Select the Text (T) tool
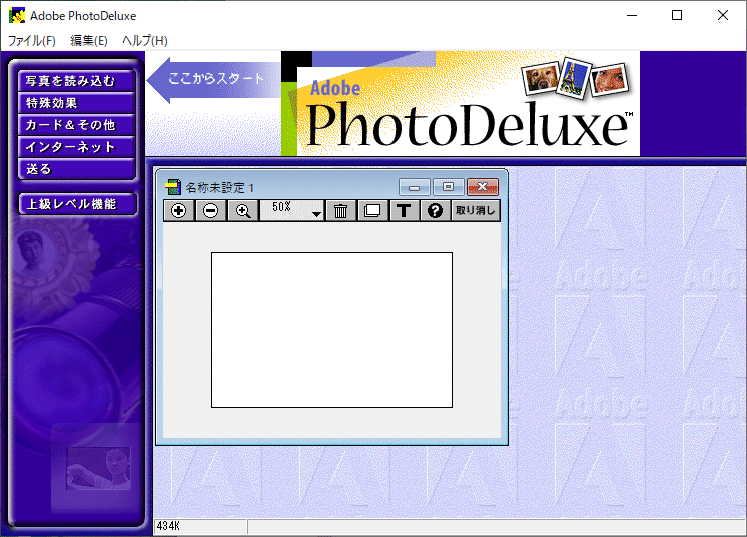 pos(404,211)
